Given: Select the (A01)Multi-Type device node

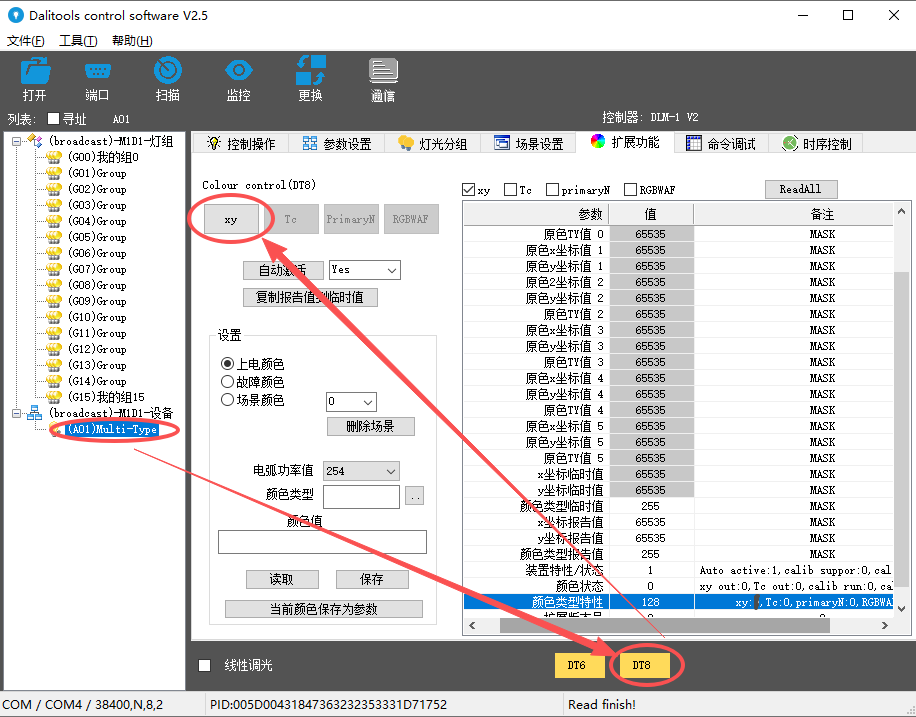Looking at the screenshot, I should click(x=112, y=430).
